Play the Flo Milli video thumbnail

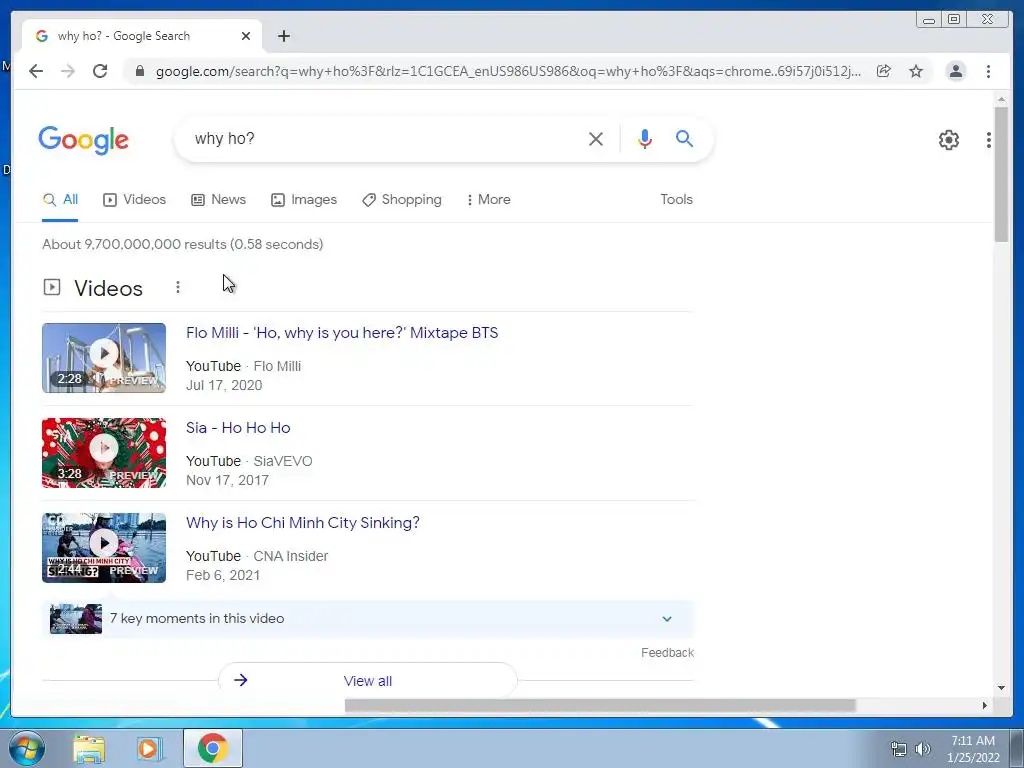(104, 358)
